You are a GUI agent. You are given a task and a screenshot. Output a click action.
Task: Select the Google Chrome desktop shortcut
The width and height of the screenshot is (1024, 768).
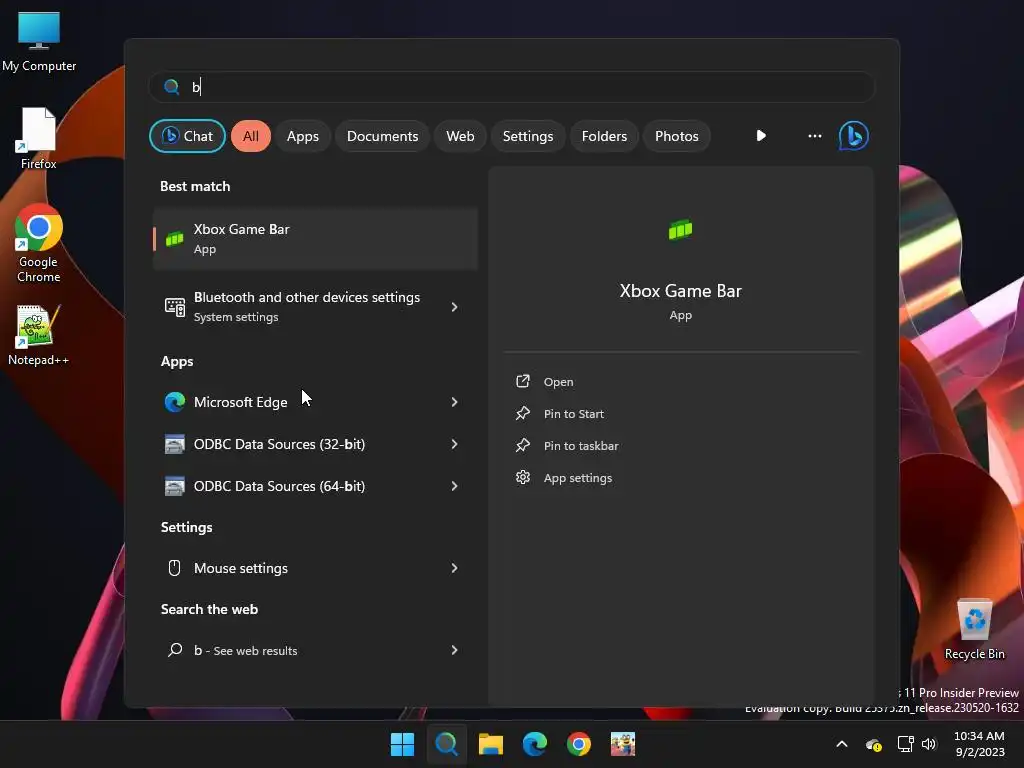(x=39, y=243)
